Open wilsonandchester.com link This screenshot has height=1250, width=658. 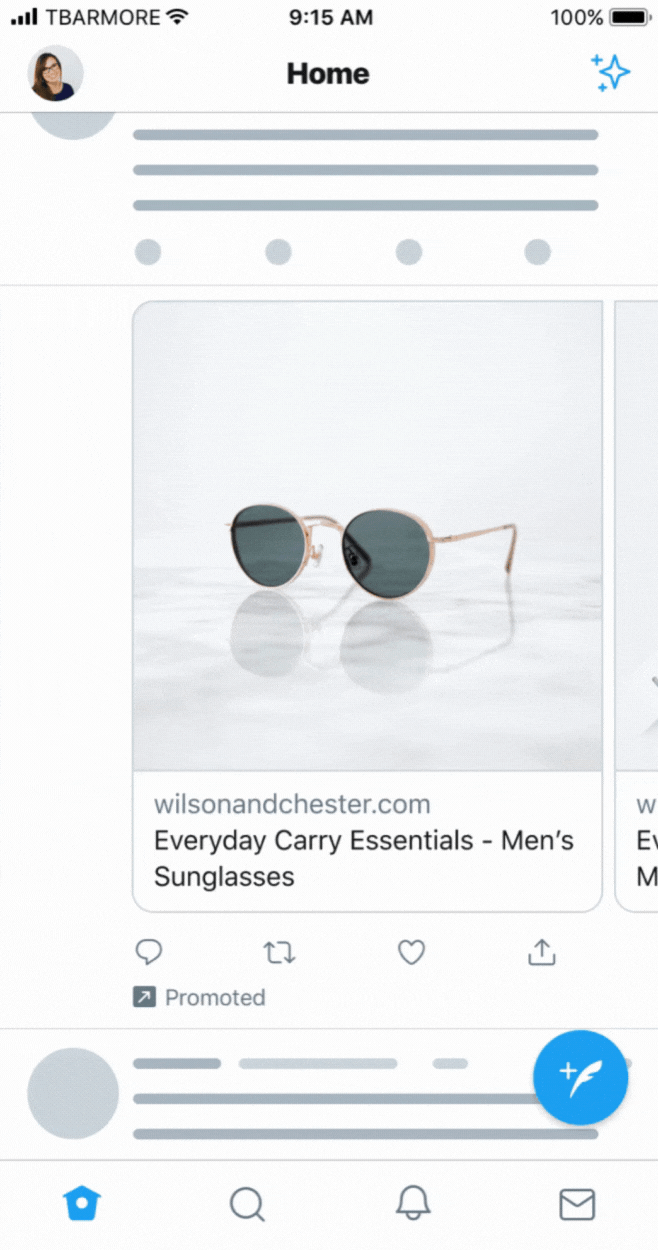pyautogui.click(x=291, y=803)
